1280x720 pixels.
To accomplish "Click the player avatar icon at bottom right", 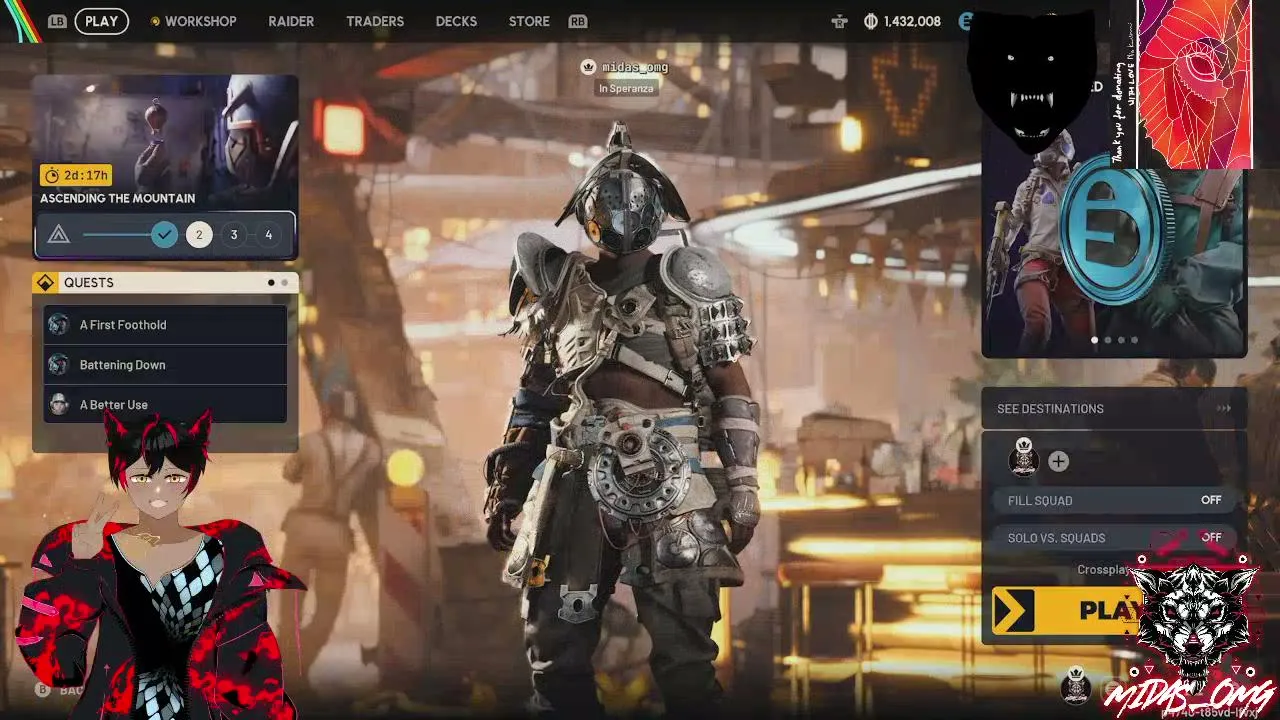I will 1075,685.
